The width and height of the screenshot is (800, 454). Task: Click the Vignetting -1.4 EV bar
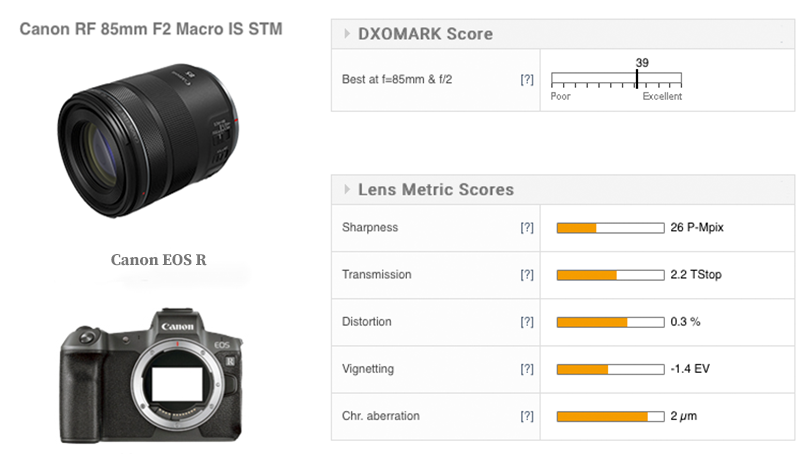(611, 369)
